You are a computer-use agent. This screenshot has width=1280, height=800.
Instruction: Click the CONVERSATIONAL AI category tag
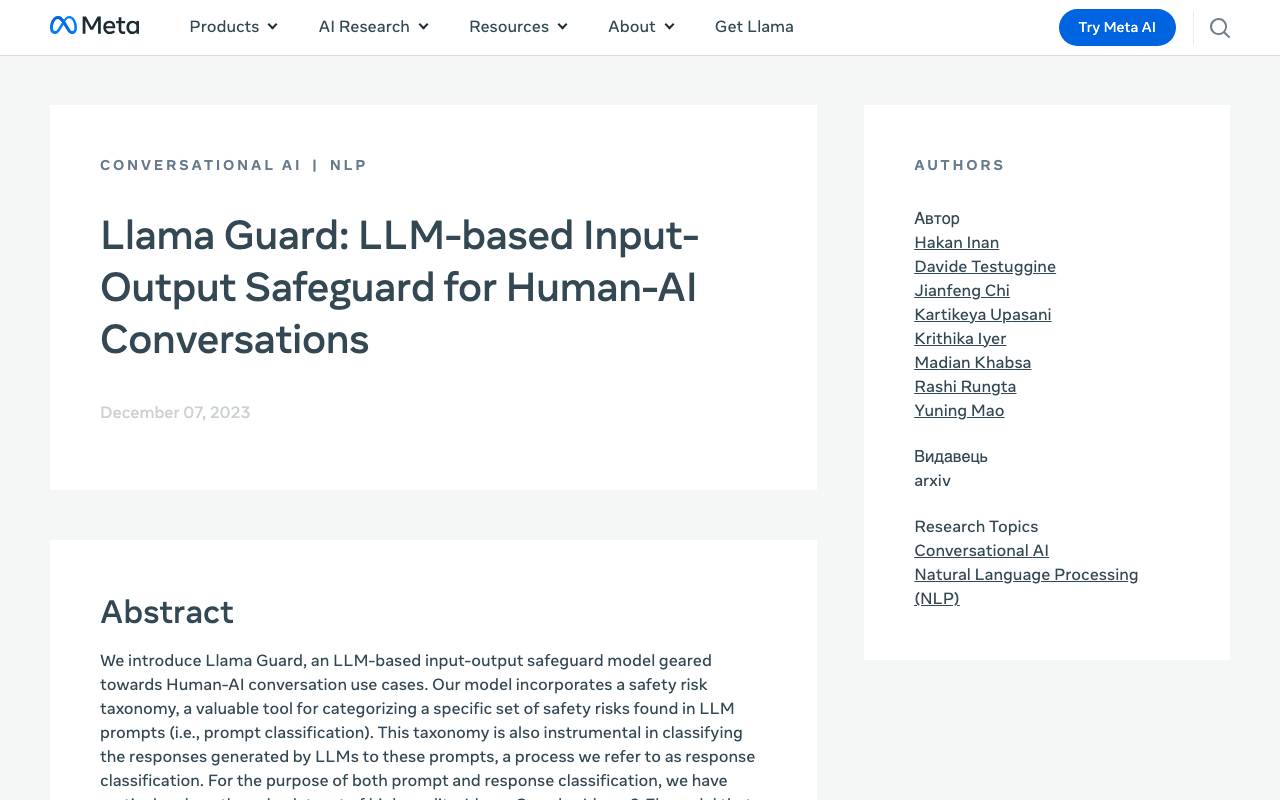tap(200, 165)
